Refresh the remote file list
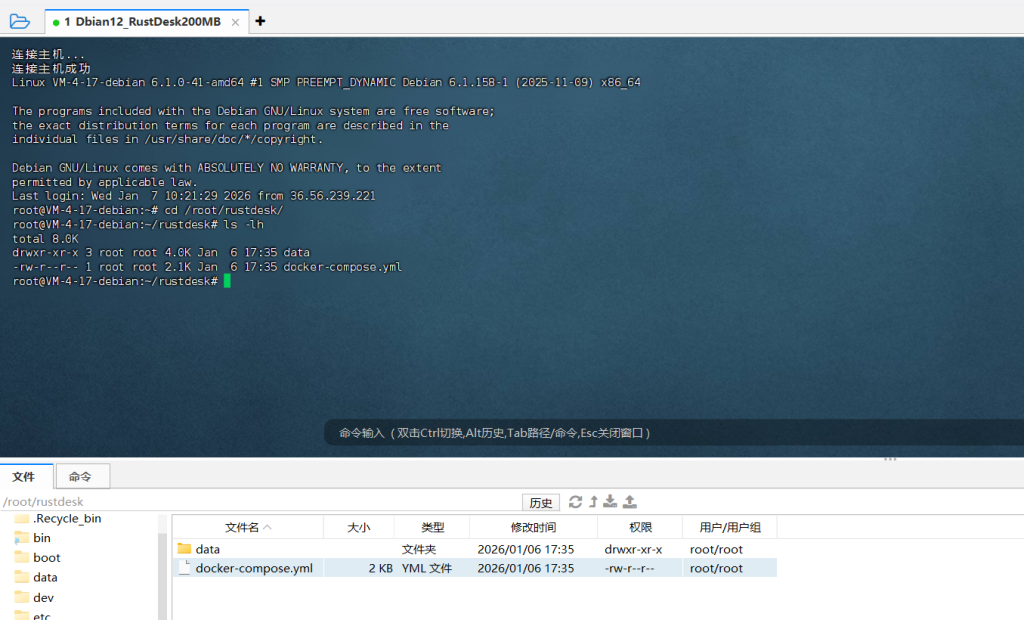This screenshot has height=620, width=1024. 575,502
